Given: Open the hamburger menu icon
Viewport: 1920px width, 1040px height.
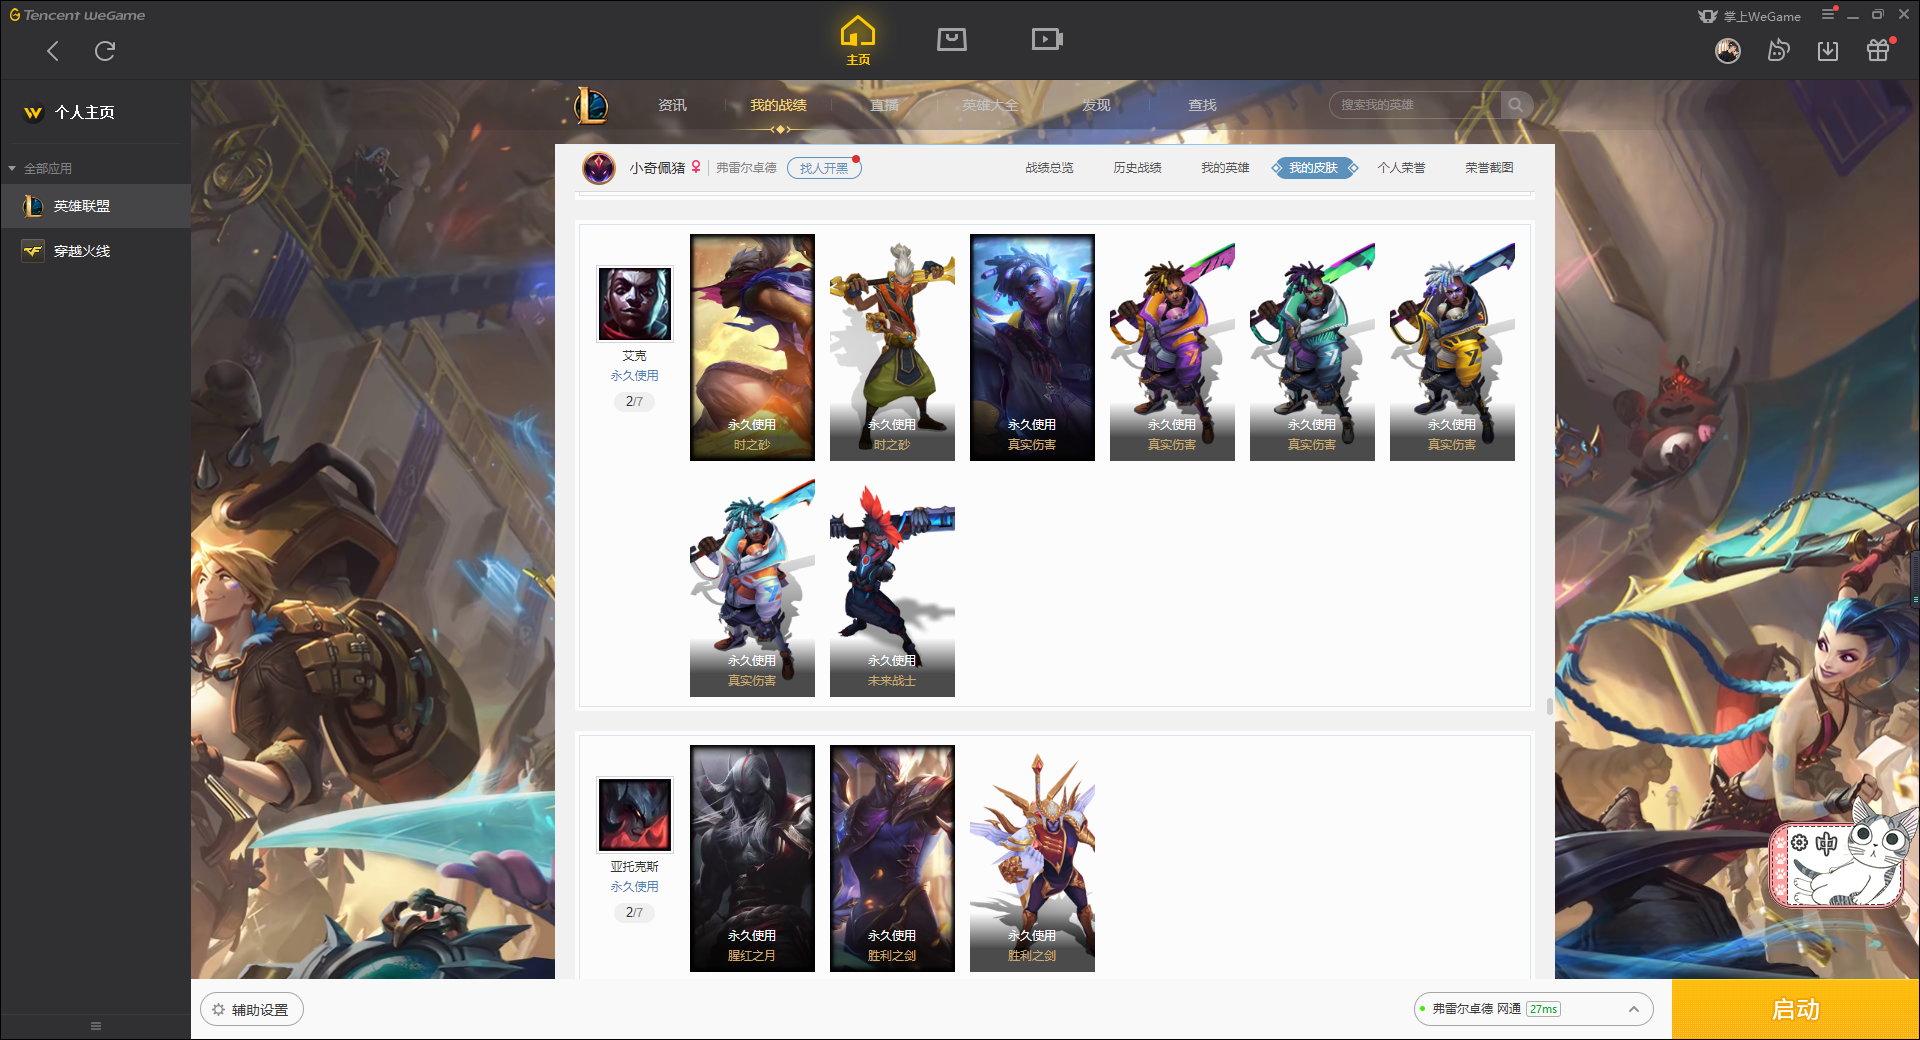Looking at the screenshot, I should pyautogui.click(x=1828, y=14).
